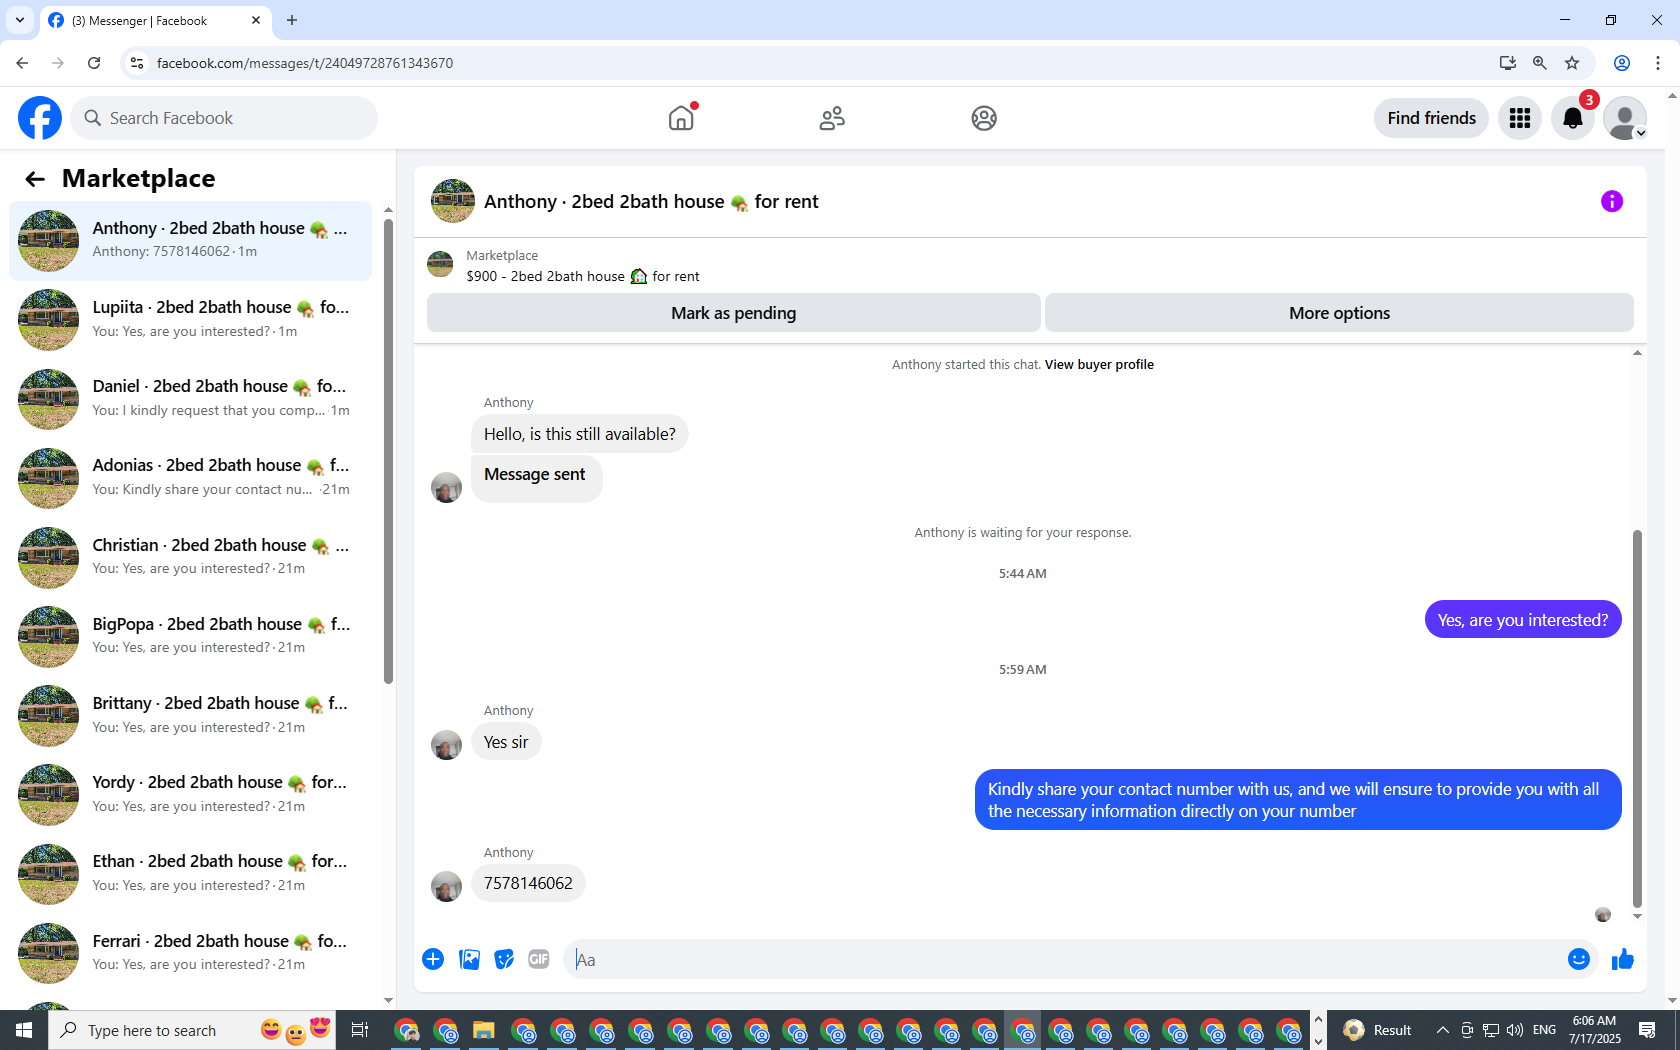Reload the page in the browser
The image size is (1680, 1050).
[x=94, y=63]
